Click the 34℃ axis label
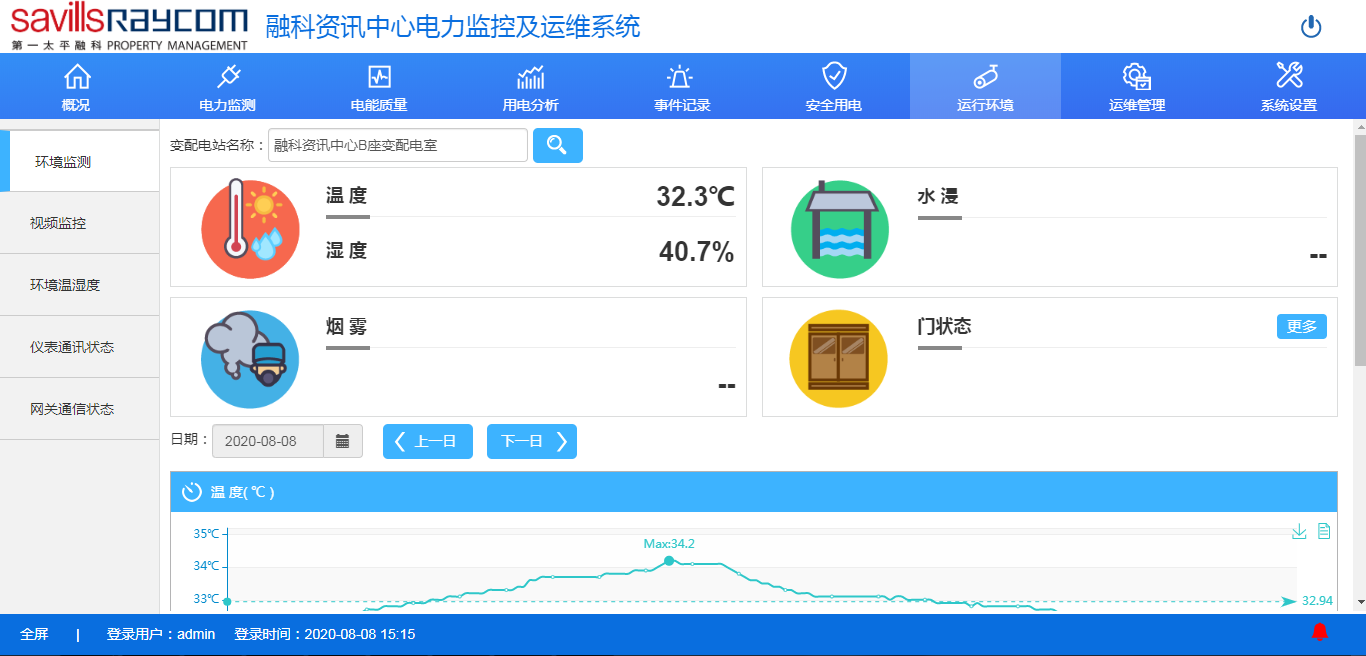 point(206,566)
